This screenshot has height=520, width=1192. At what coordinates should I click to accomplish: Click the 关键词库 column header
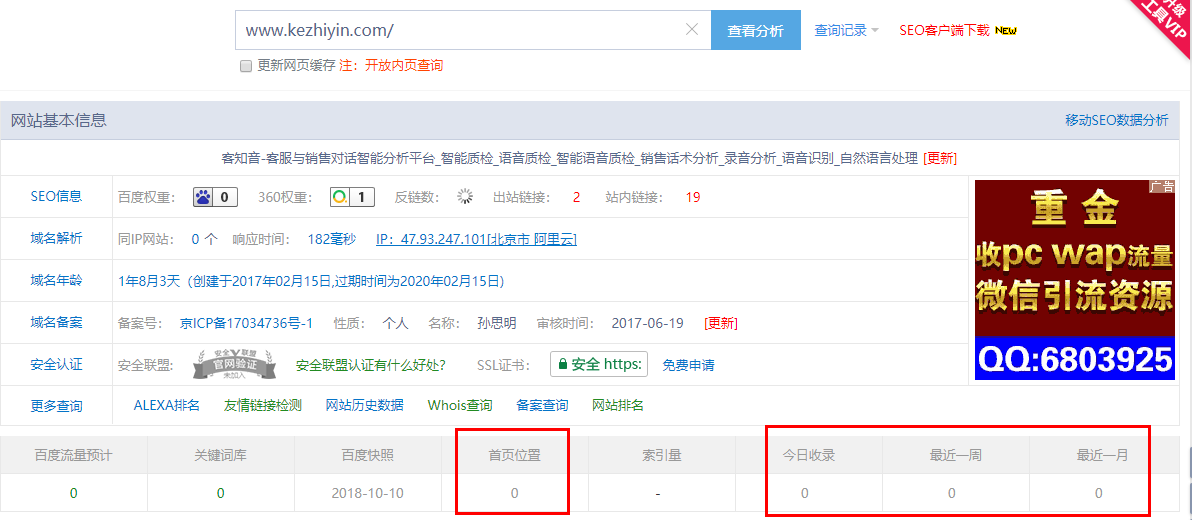[x=220, y=456]
